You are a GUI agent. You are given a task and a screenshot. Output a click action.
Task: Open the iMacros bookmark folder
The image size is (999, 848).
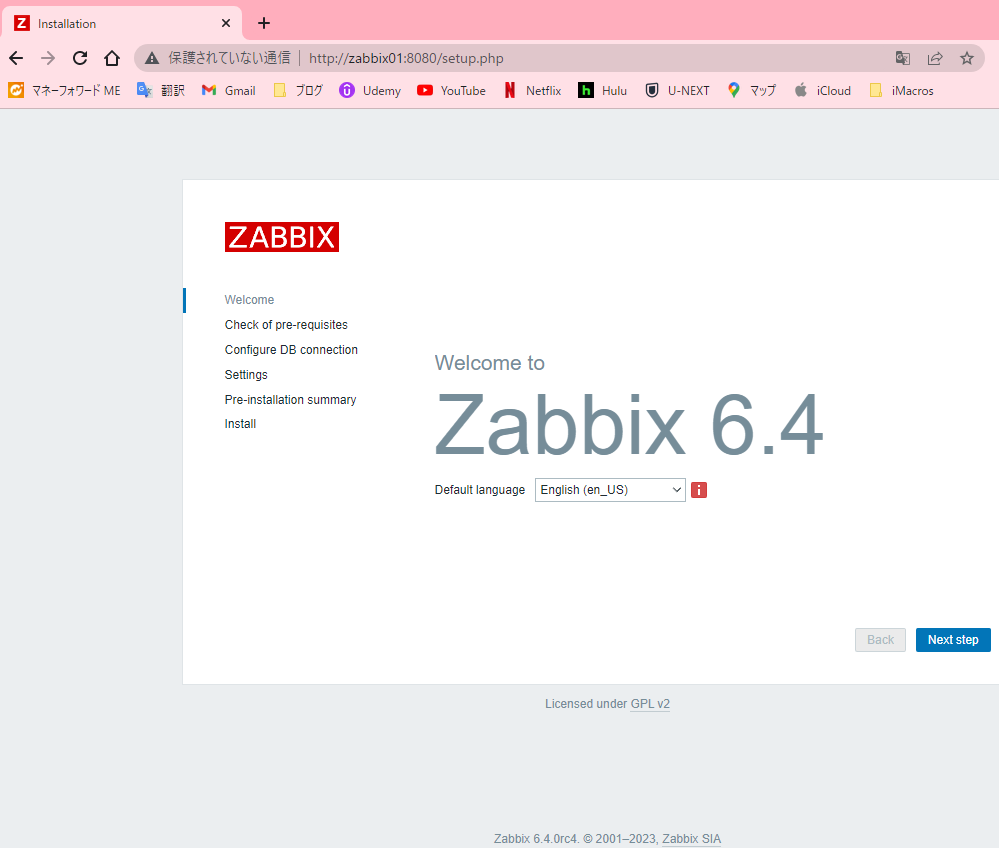coord(901,90)
